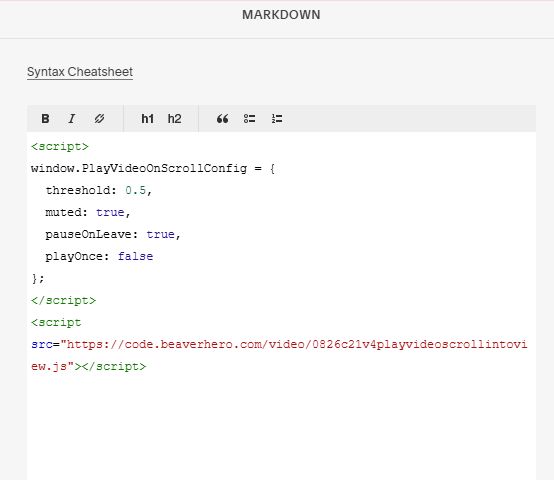Screen dimensions: 554x480
Task: Place cursor on the opening script tag line
Action: [60, 147]
